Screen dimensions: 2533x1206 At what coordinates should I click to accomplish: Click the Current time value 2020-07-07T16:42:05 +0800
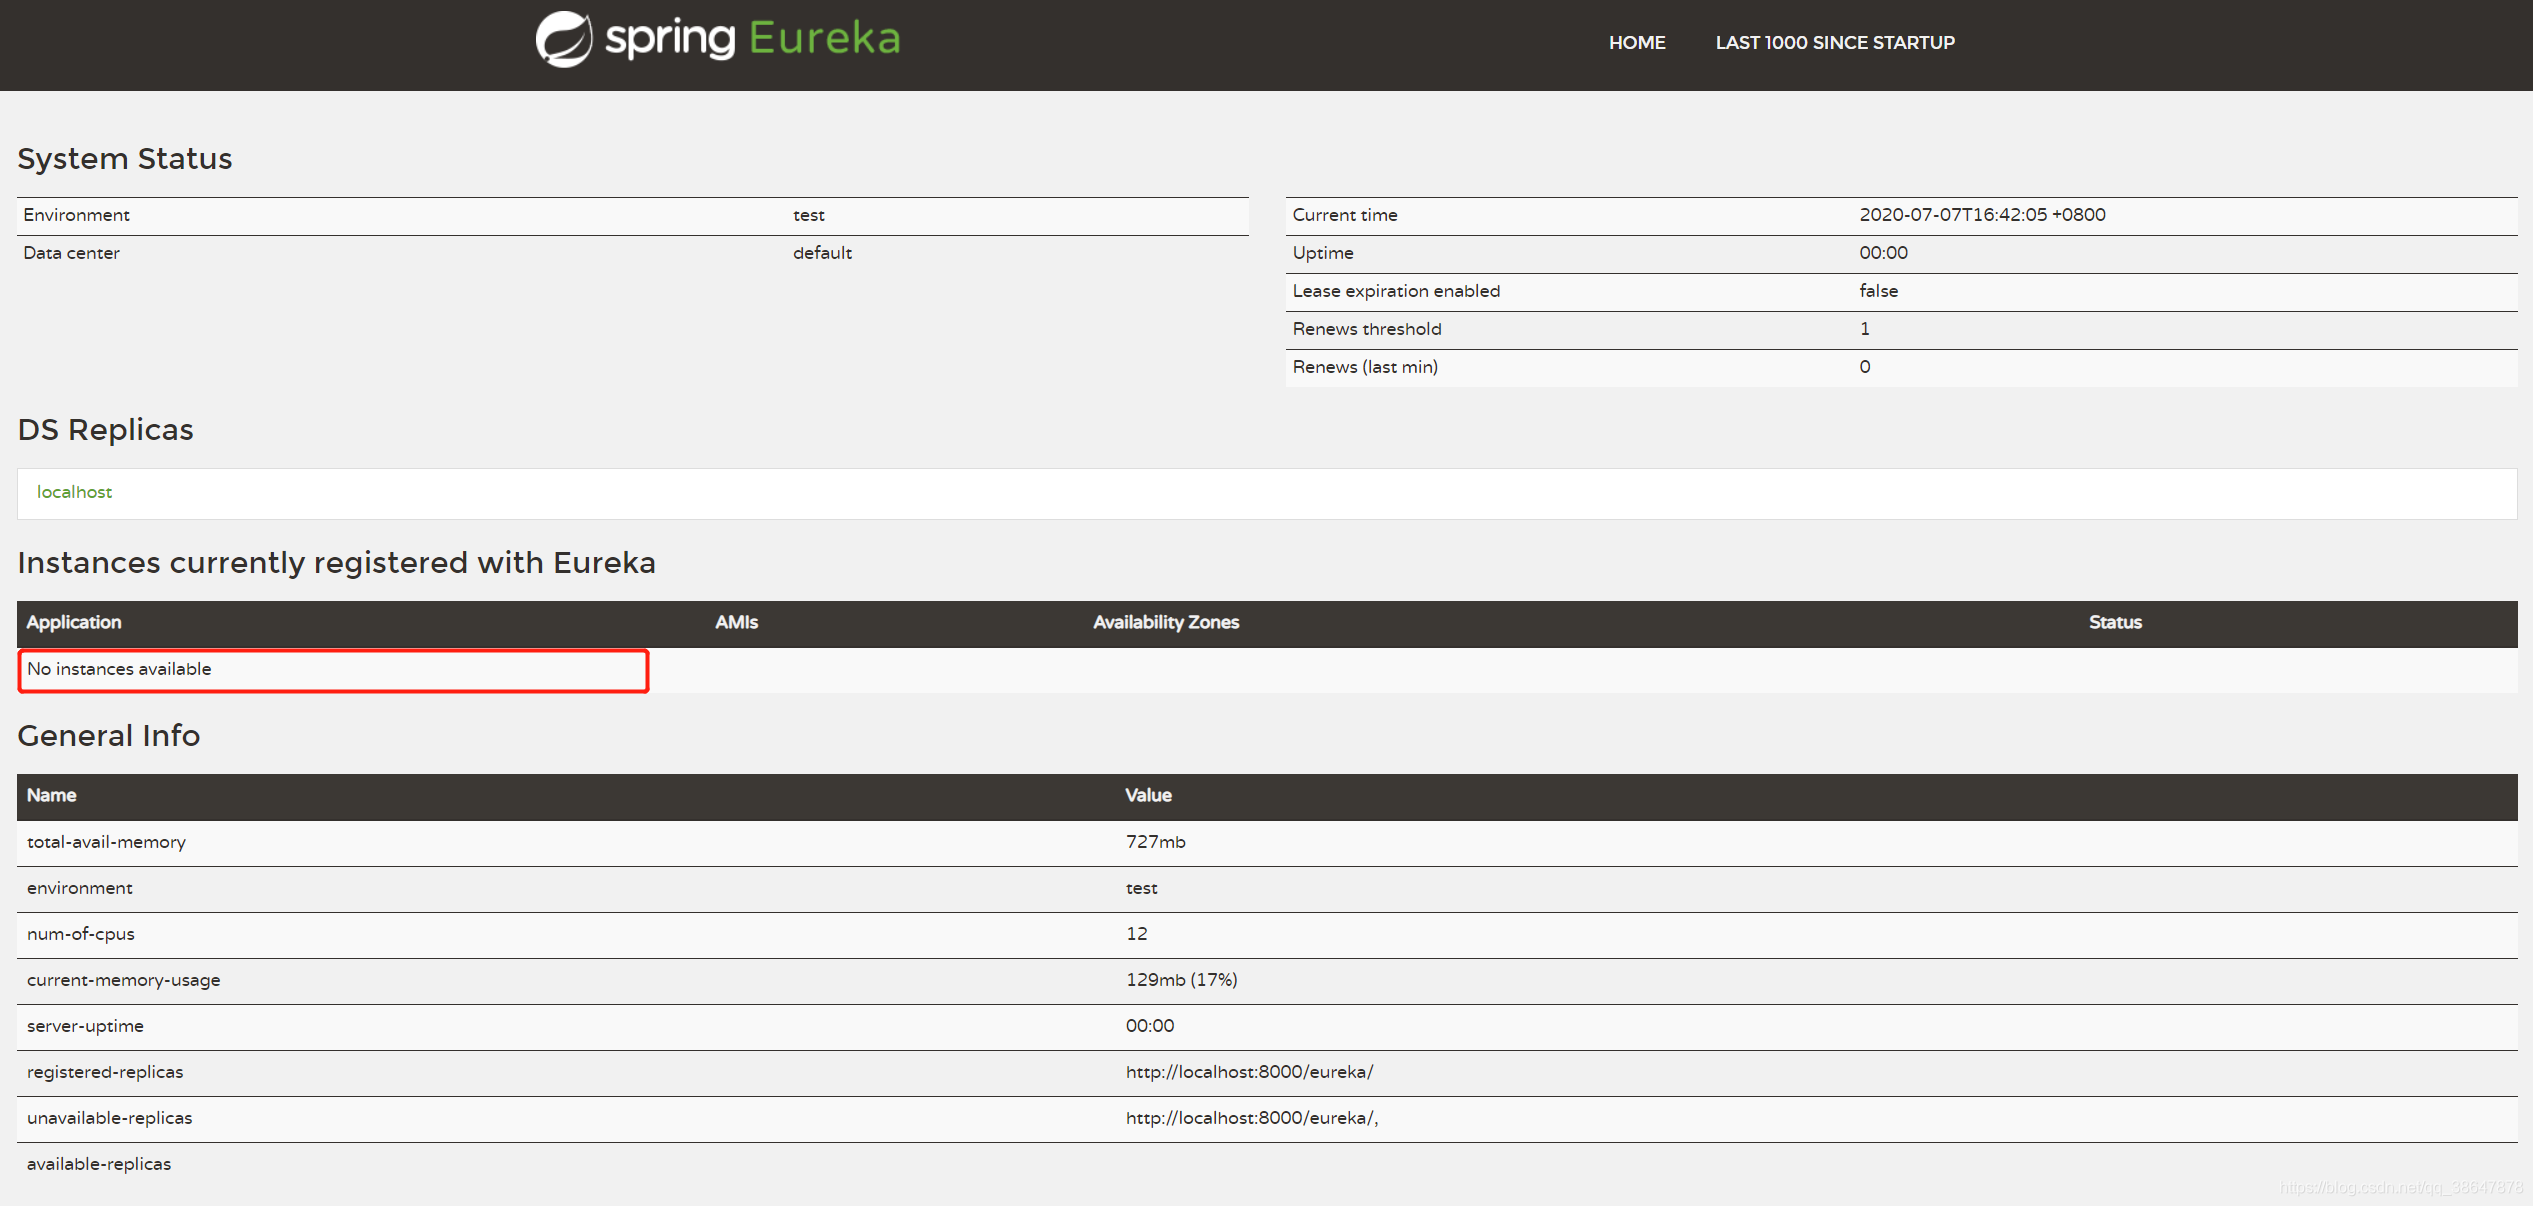click(1982, 215)
